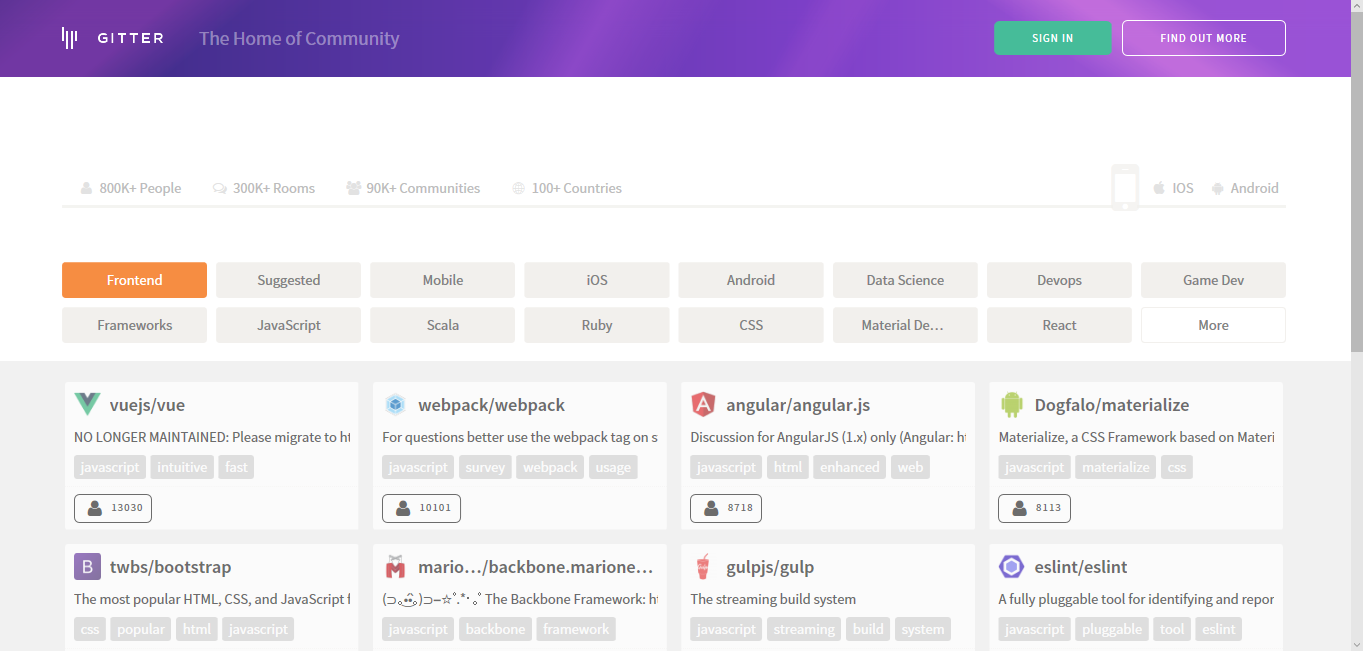The image size is (1363, 651).
Task: Click the member count badge 8113
Action: [x=1034, y=508]
